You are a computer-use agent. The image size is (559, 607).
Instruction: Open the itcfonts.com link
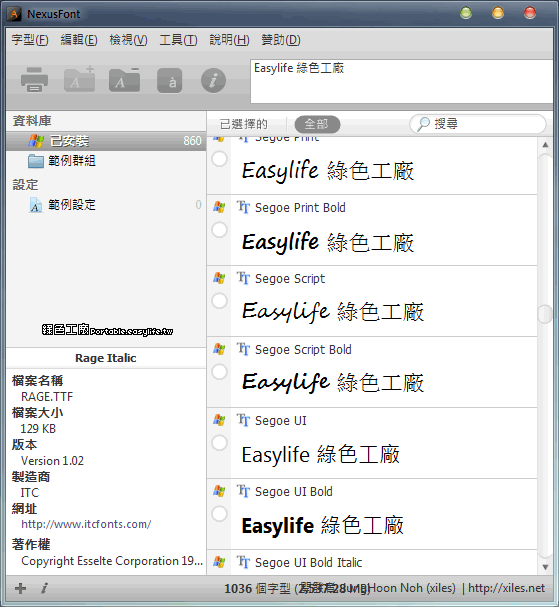click(x=86, y=524)
